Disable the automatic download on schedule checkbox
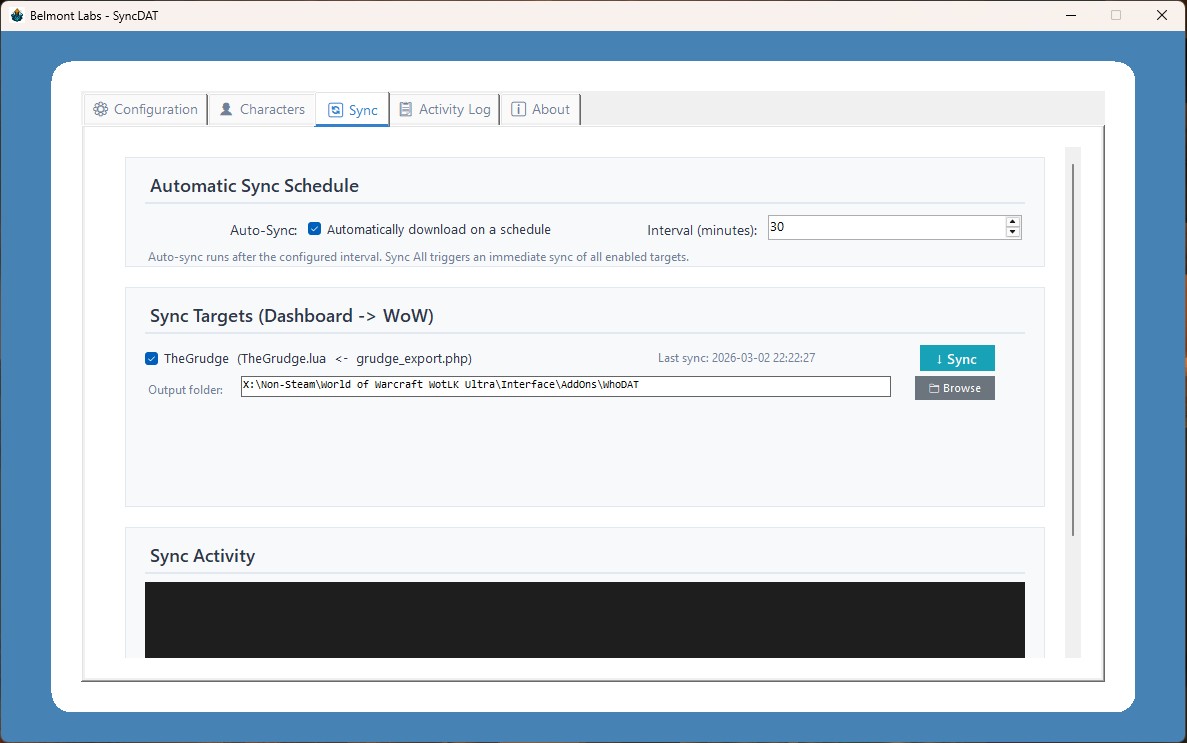The image size is (1187, 743). tap(314, 229)
